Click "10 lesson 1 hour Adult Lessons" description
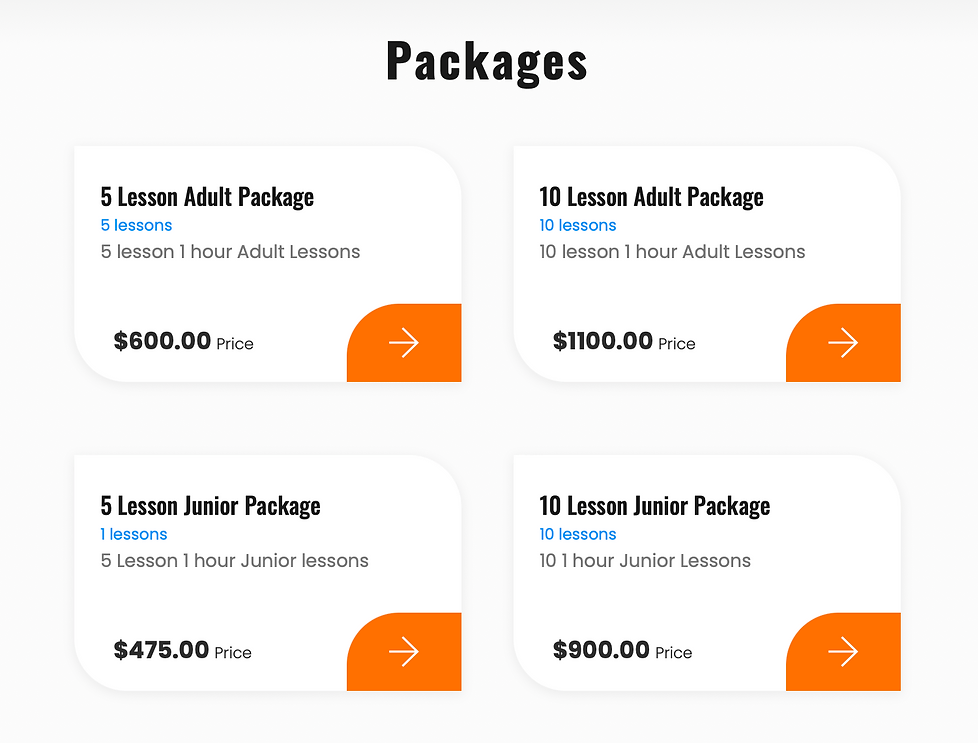 click(672, 252)
